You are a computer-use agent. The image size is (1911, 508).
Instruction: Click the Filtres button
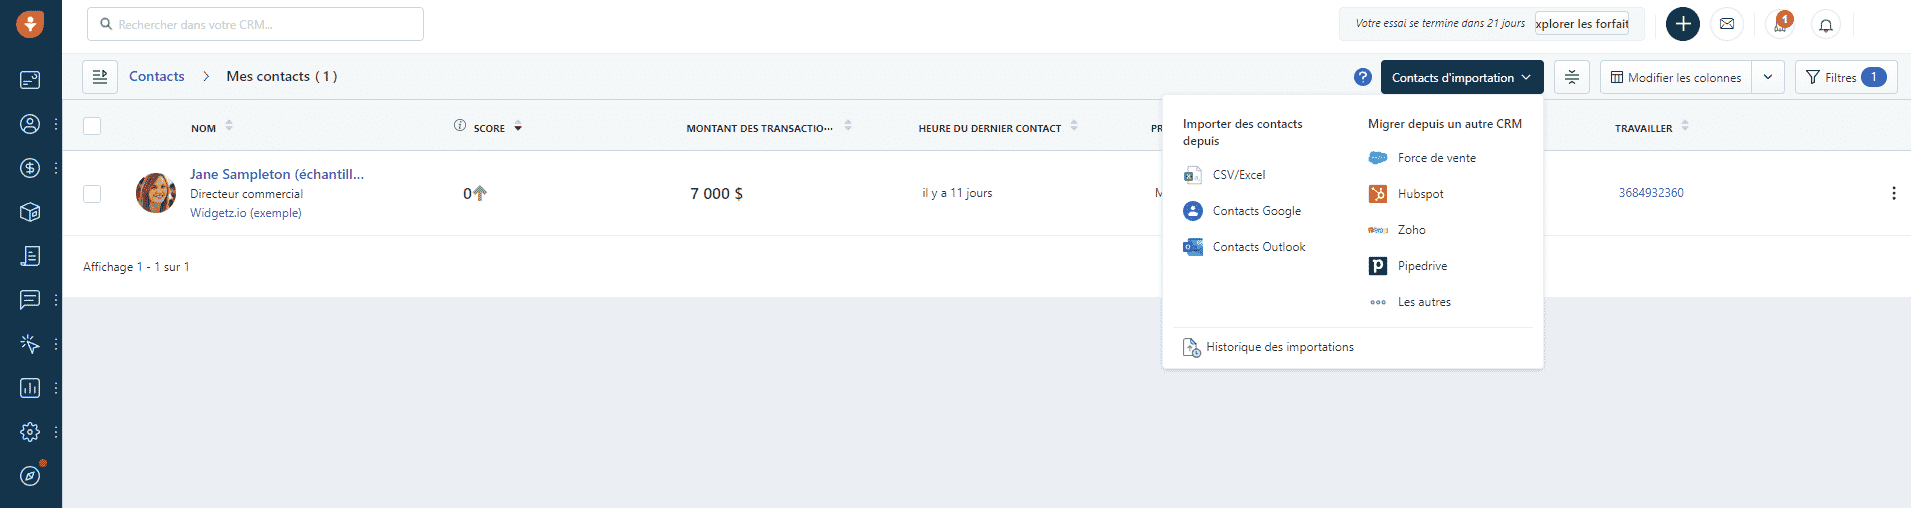coord(1845,77)
